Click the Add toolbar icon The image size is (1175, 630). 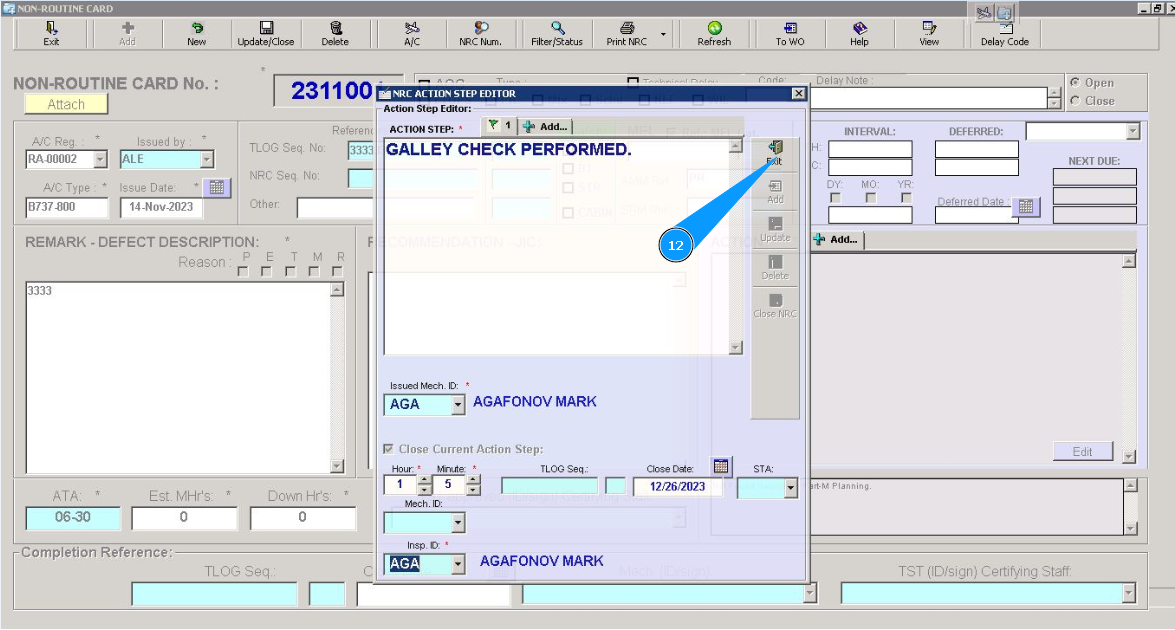127,34
